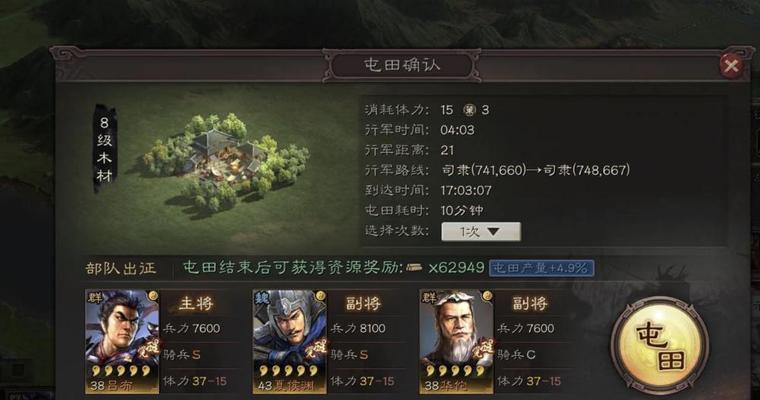Click 魏 faction badge on 夏侯渊 card
This screenshot has height=400, width=760.
point(262,297)
